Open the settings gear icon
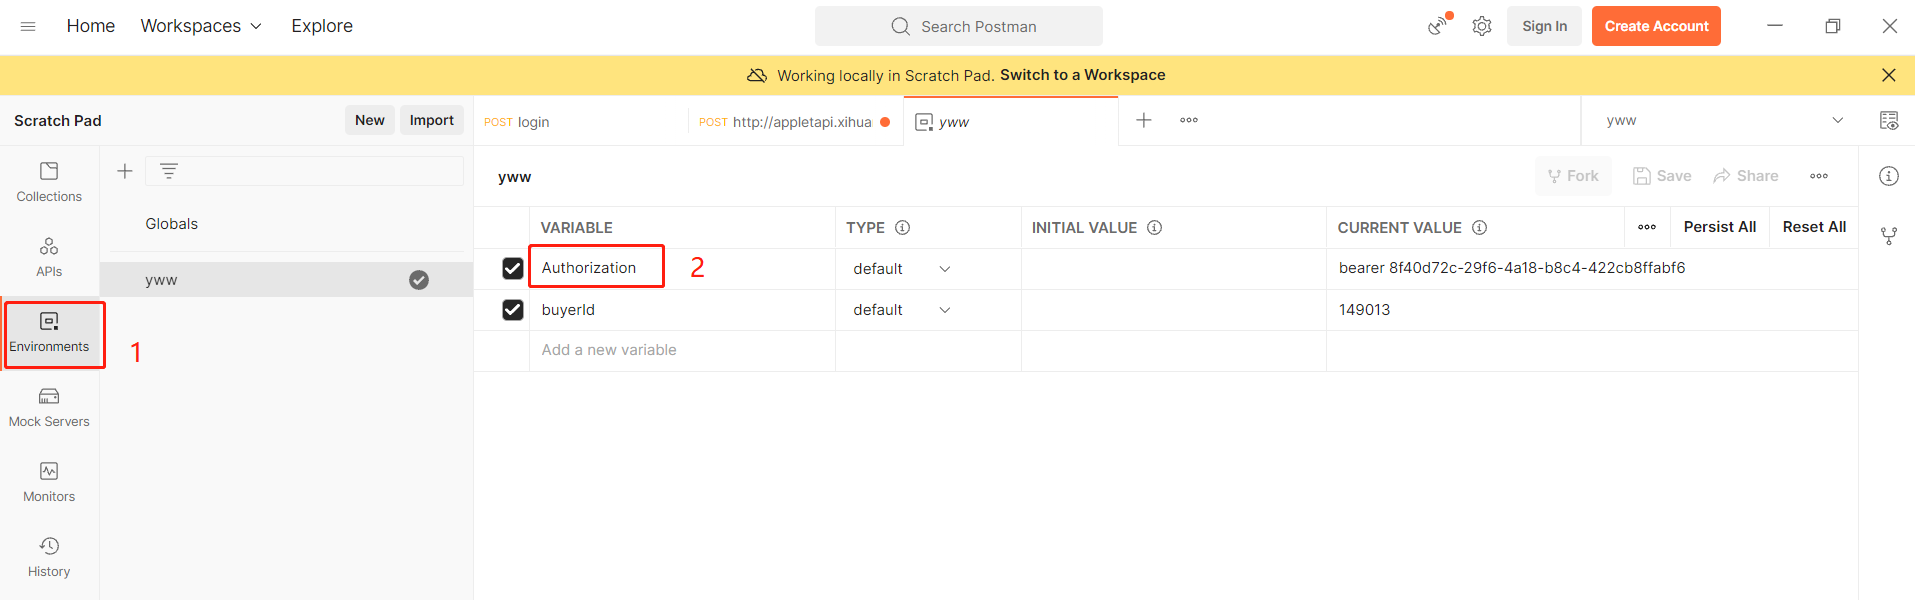This screenshot has width=1915, height=600. (x=1482, y=26)
